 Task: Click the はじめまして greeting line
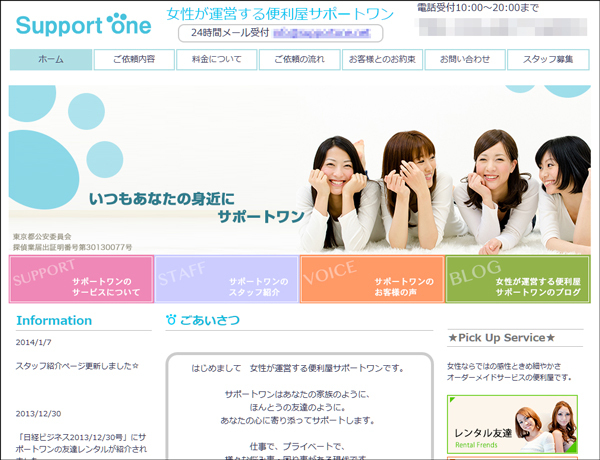(x=298, y=368)
